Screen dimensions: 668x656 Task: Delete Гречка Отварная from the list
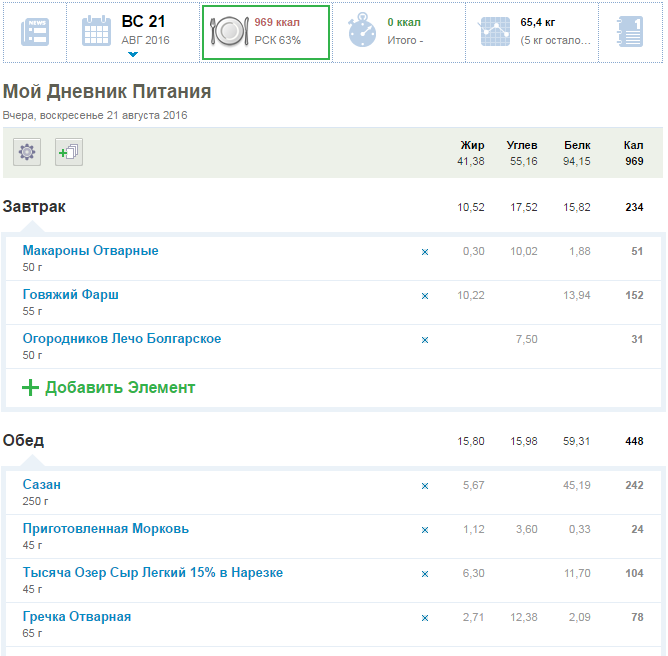(x=424, y=618)
